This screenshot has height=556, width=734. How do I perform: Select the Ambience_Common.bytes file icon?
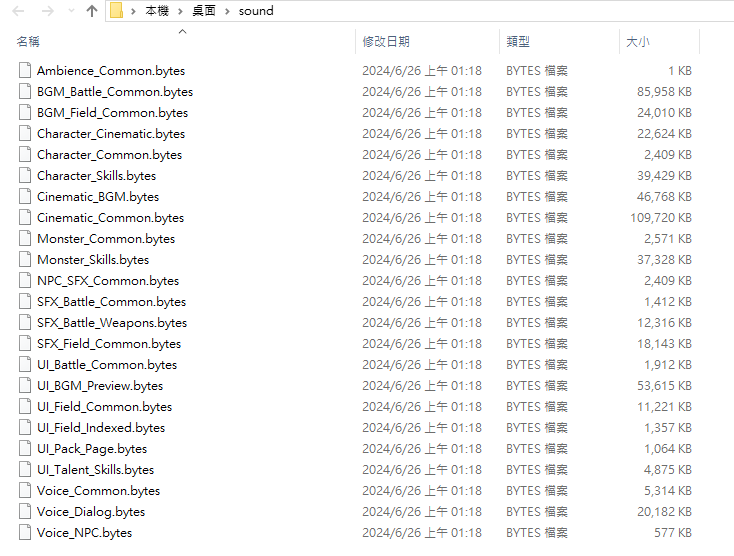[x=25, y=70]
